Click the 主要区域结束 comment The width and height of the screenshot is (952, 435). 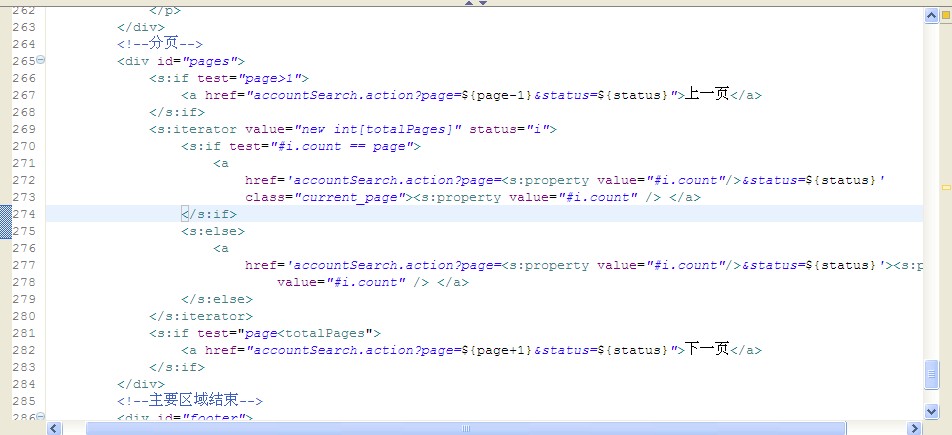190,401
